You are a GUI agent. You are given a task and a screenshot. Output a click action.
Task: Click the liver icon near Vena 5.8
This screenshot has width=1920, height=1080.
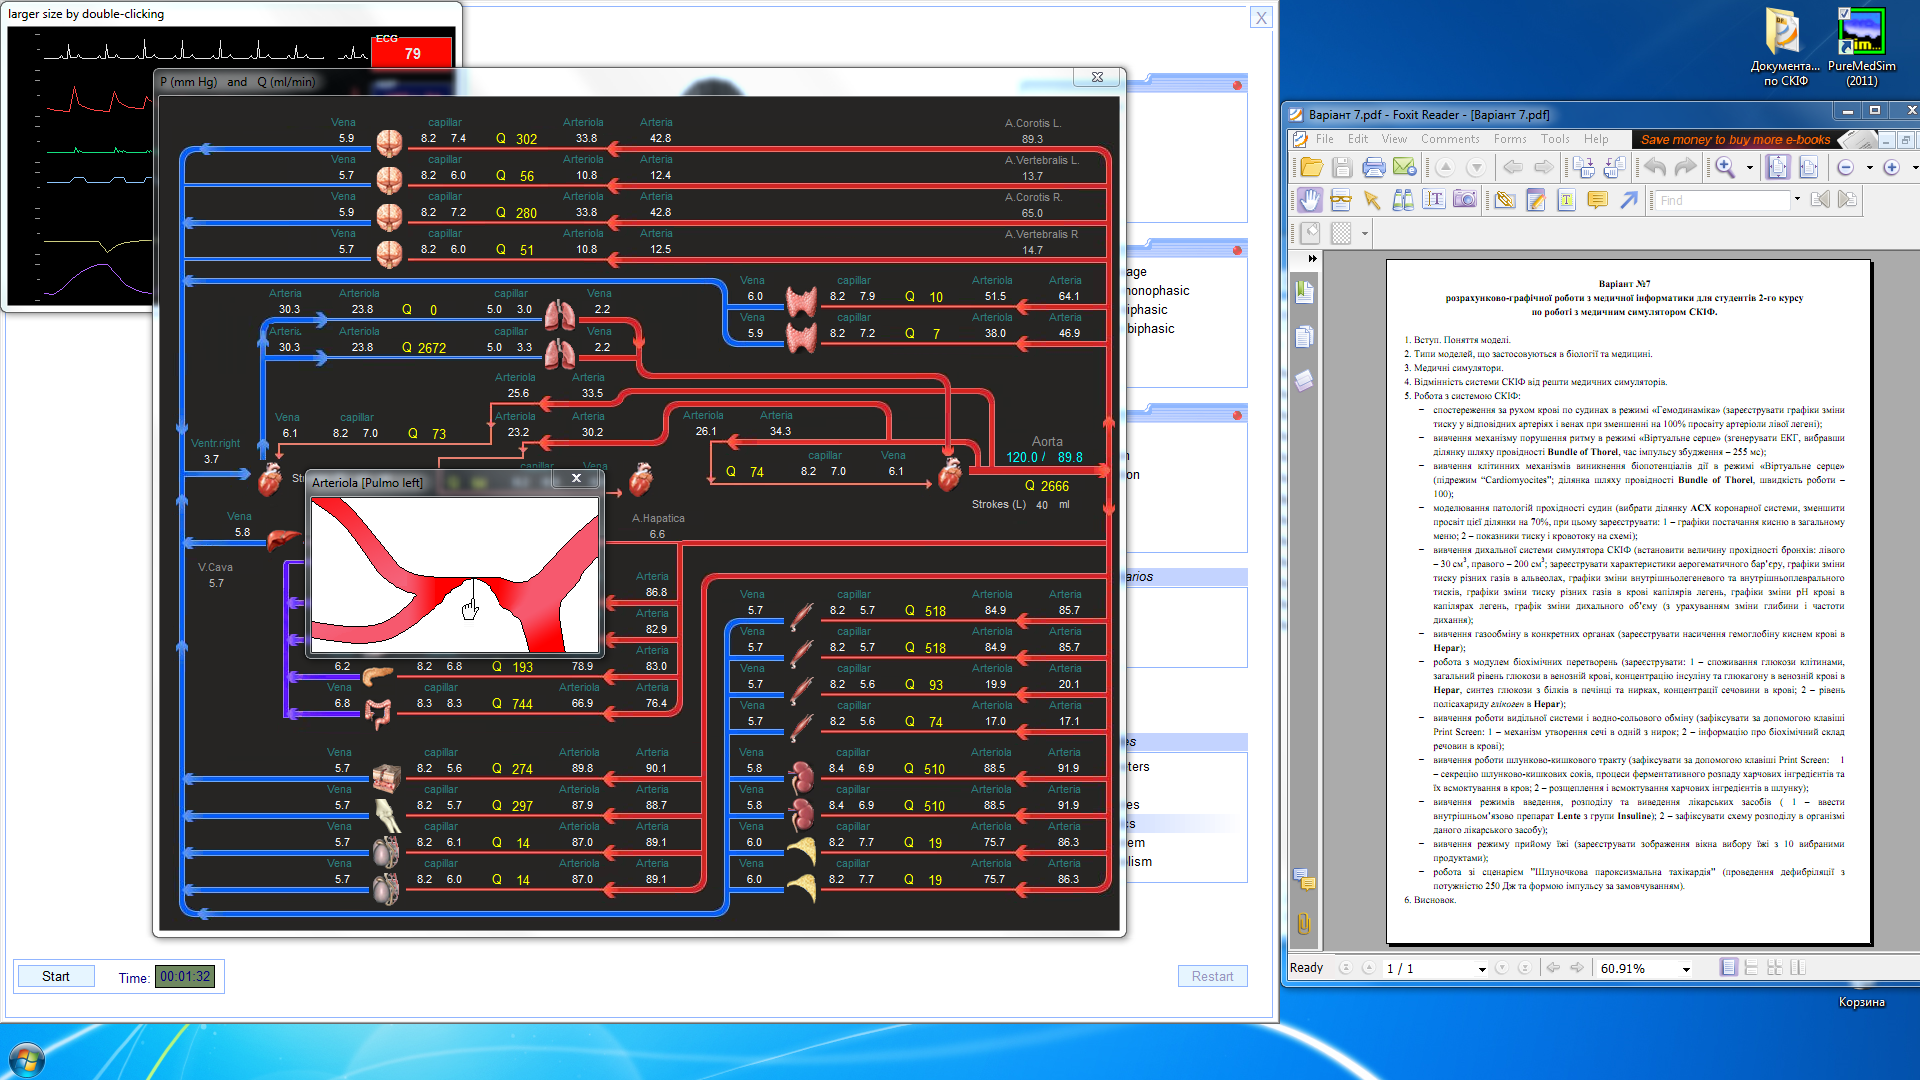285,540
